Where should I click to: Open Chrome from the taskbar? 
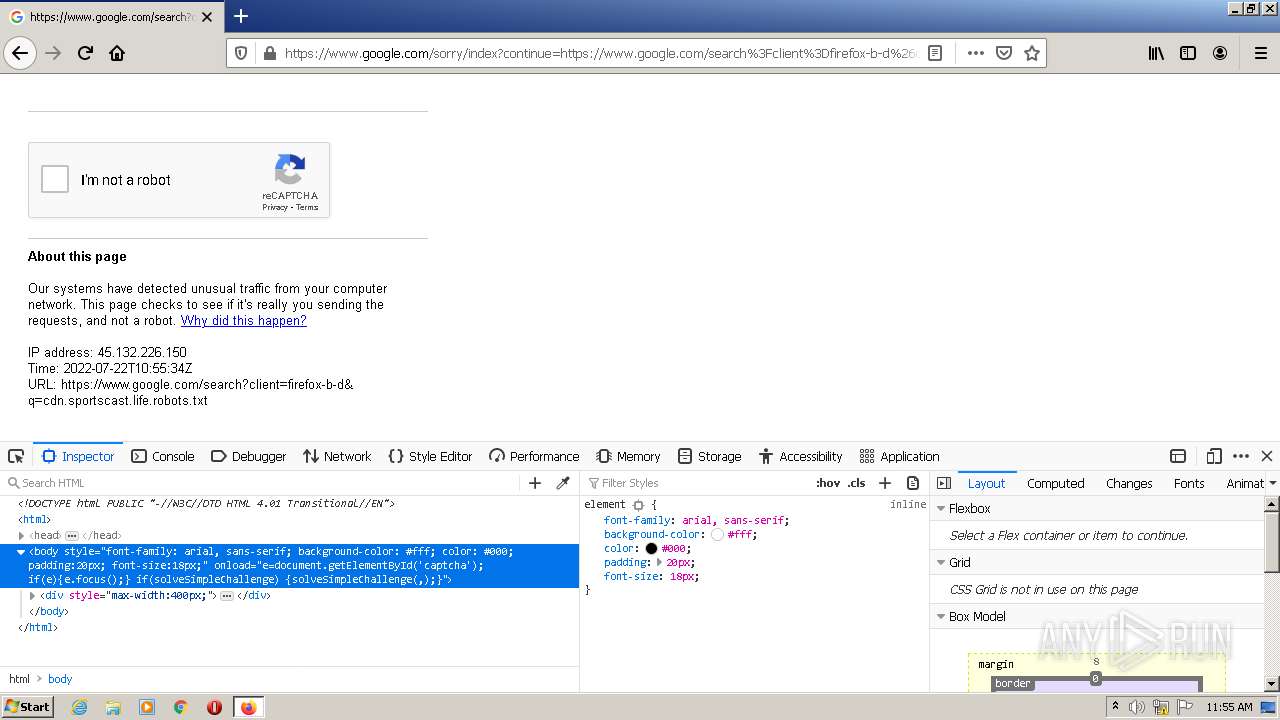coord(181,707)
